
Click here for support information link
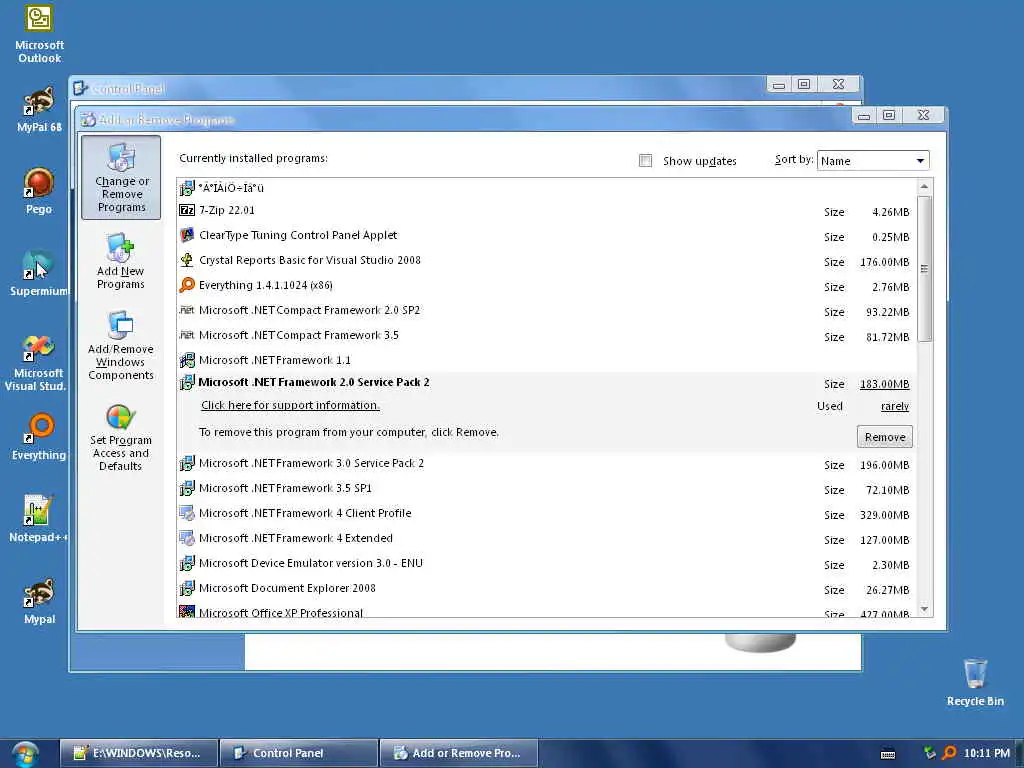point(290,405)
